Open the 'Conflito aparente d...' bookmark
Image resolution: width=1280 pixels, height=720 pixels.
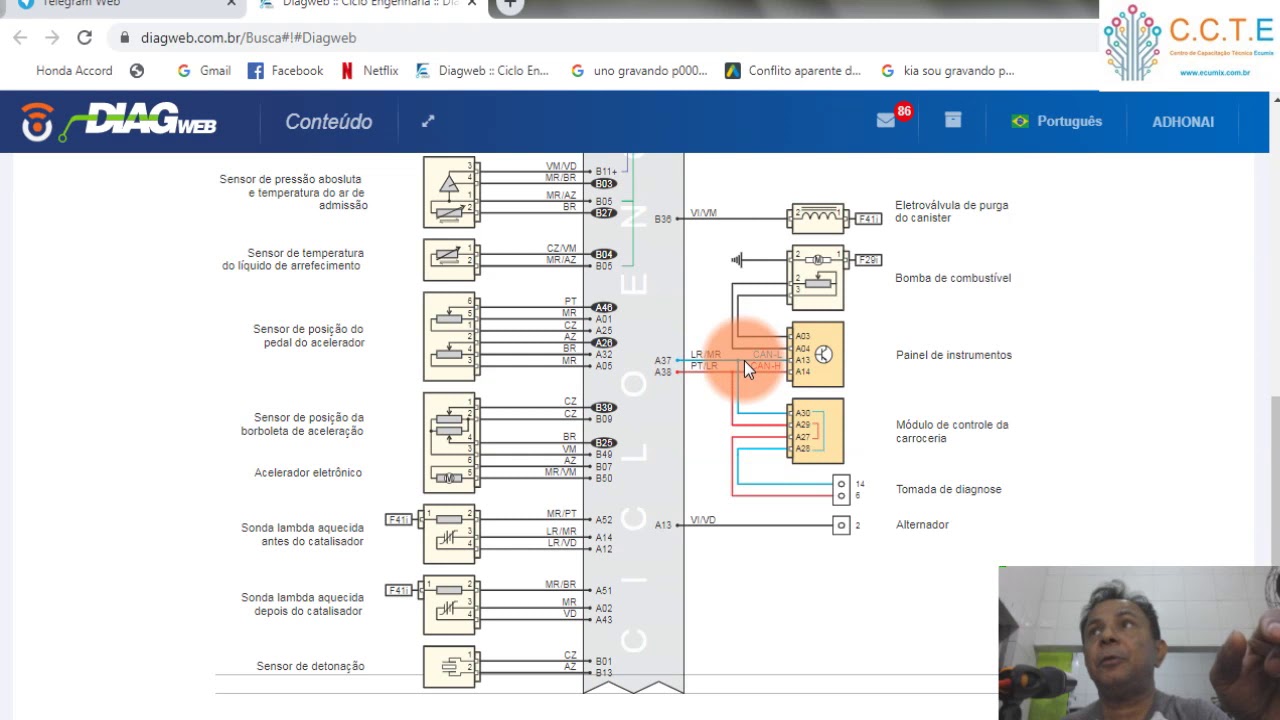793,71
